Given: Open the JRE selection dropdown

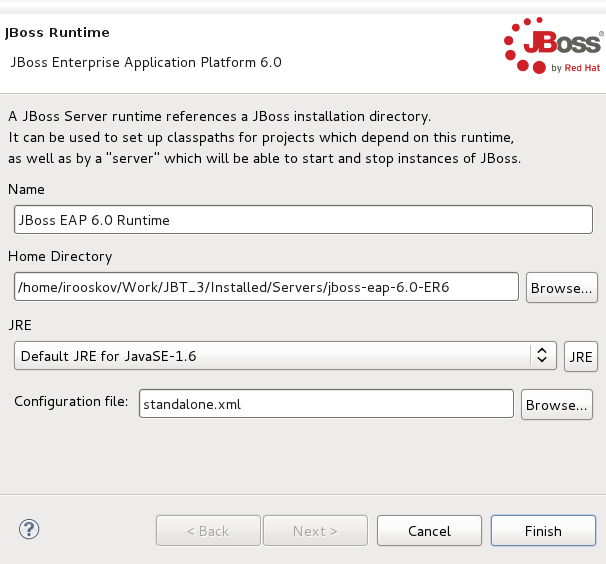Looking at the screenshot, I should click(x=285, y=356).
